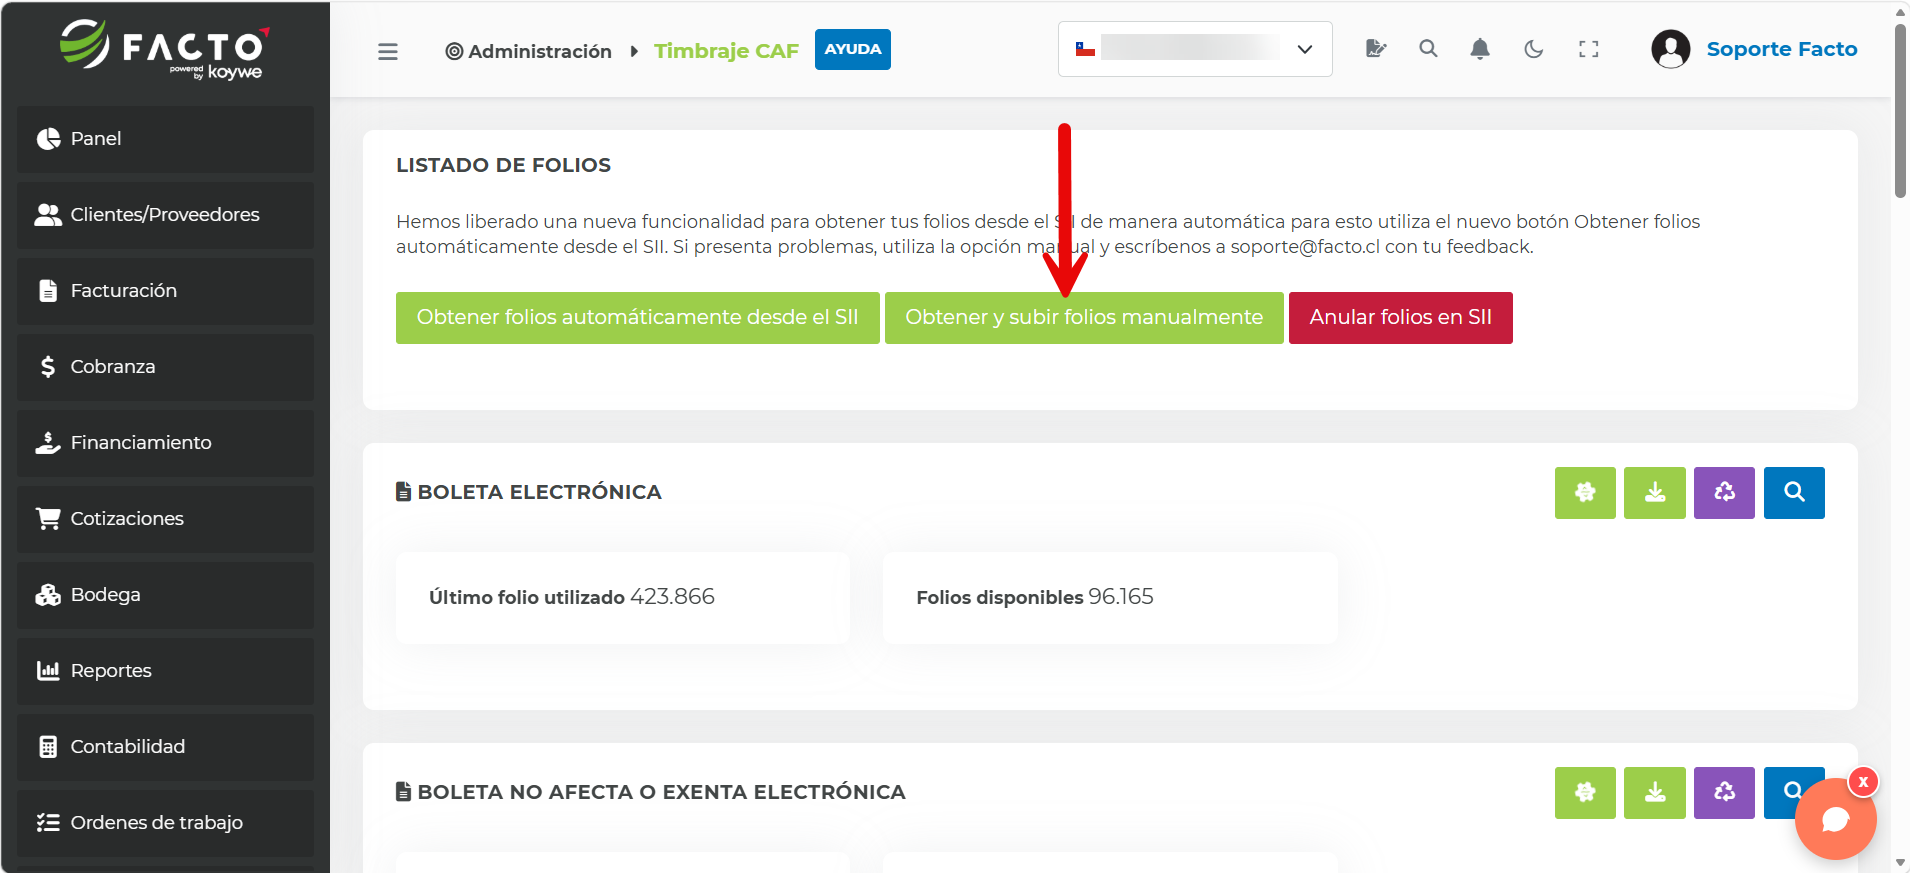Click the blue search icon for Boleta Electrónica

point(1794,493)
